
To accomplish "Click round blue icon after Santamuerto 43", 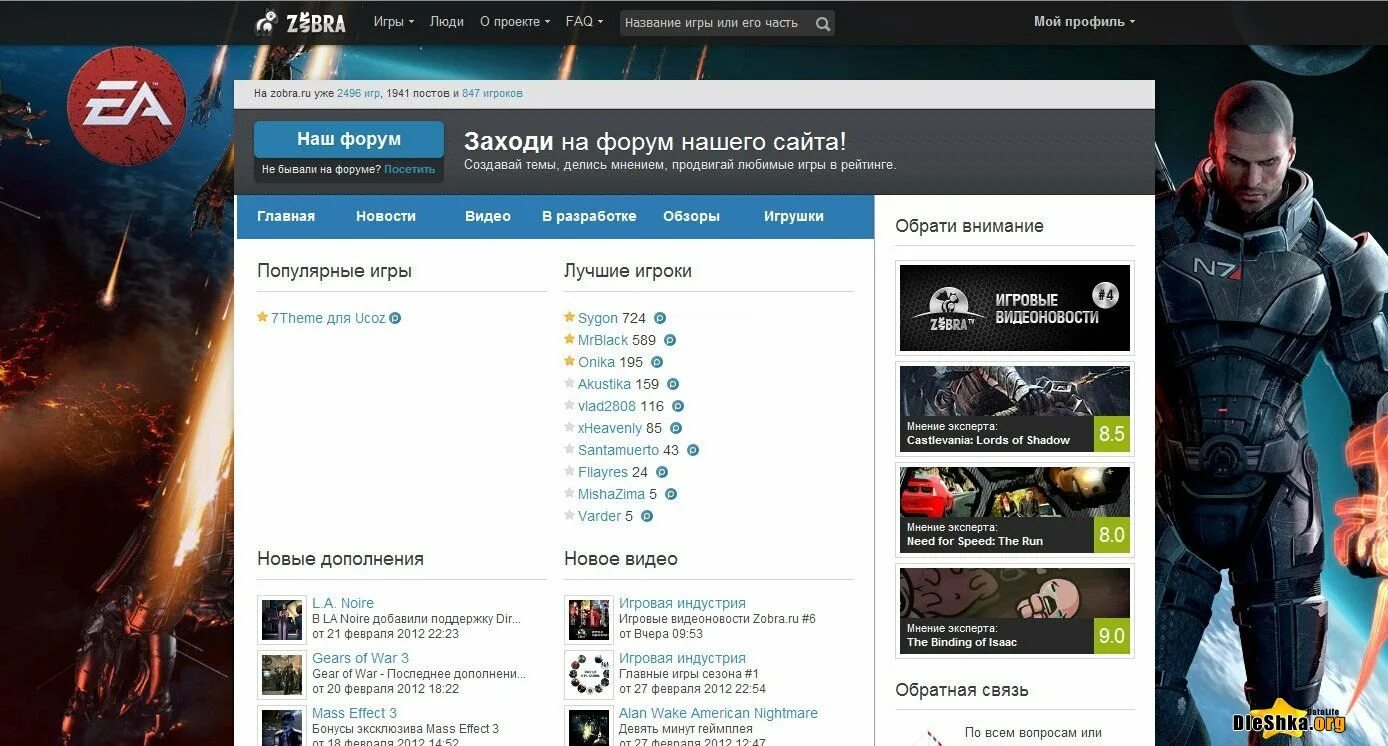I will coord(693,450).
